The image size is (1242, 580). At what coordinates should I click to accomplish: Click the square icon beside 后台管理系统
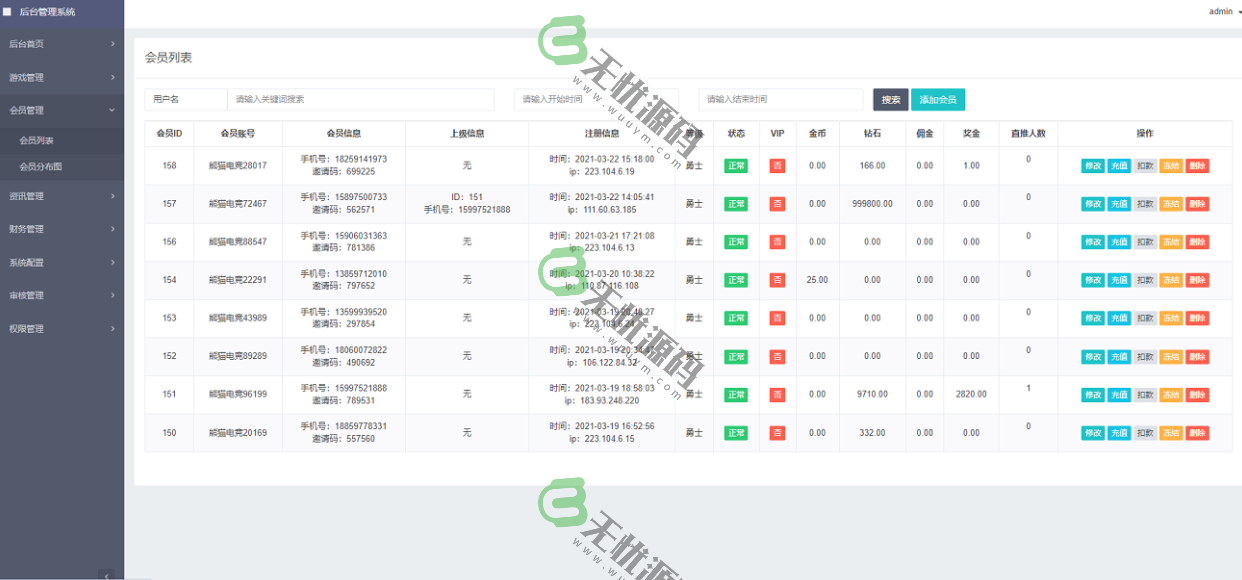coord(7,12)
